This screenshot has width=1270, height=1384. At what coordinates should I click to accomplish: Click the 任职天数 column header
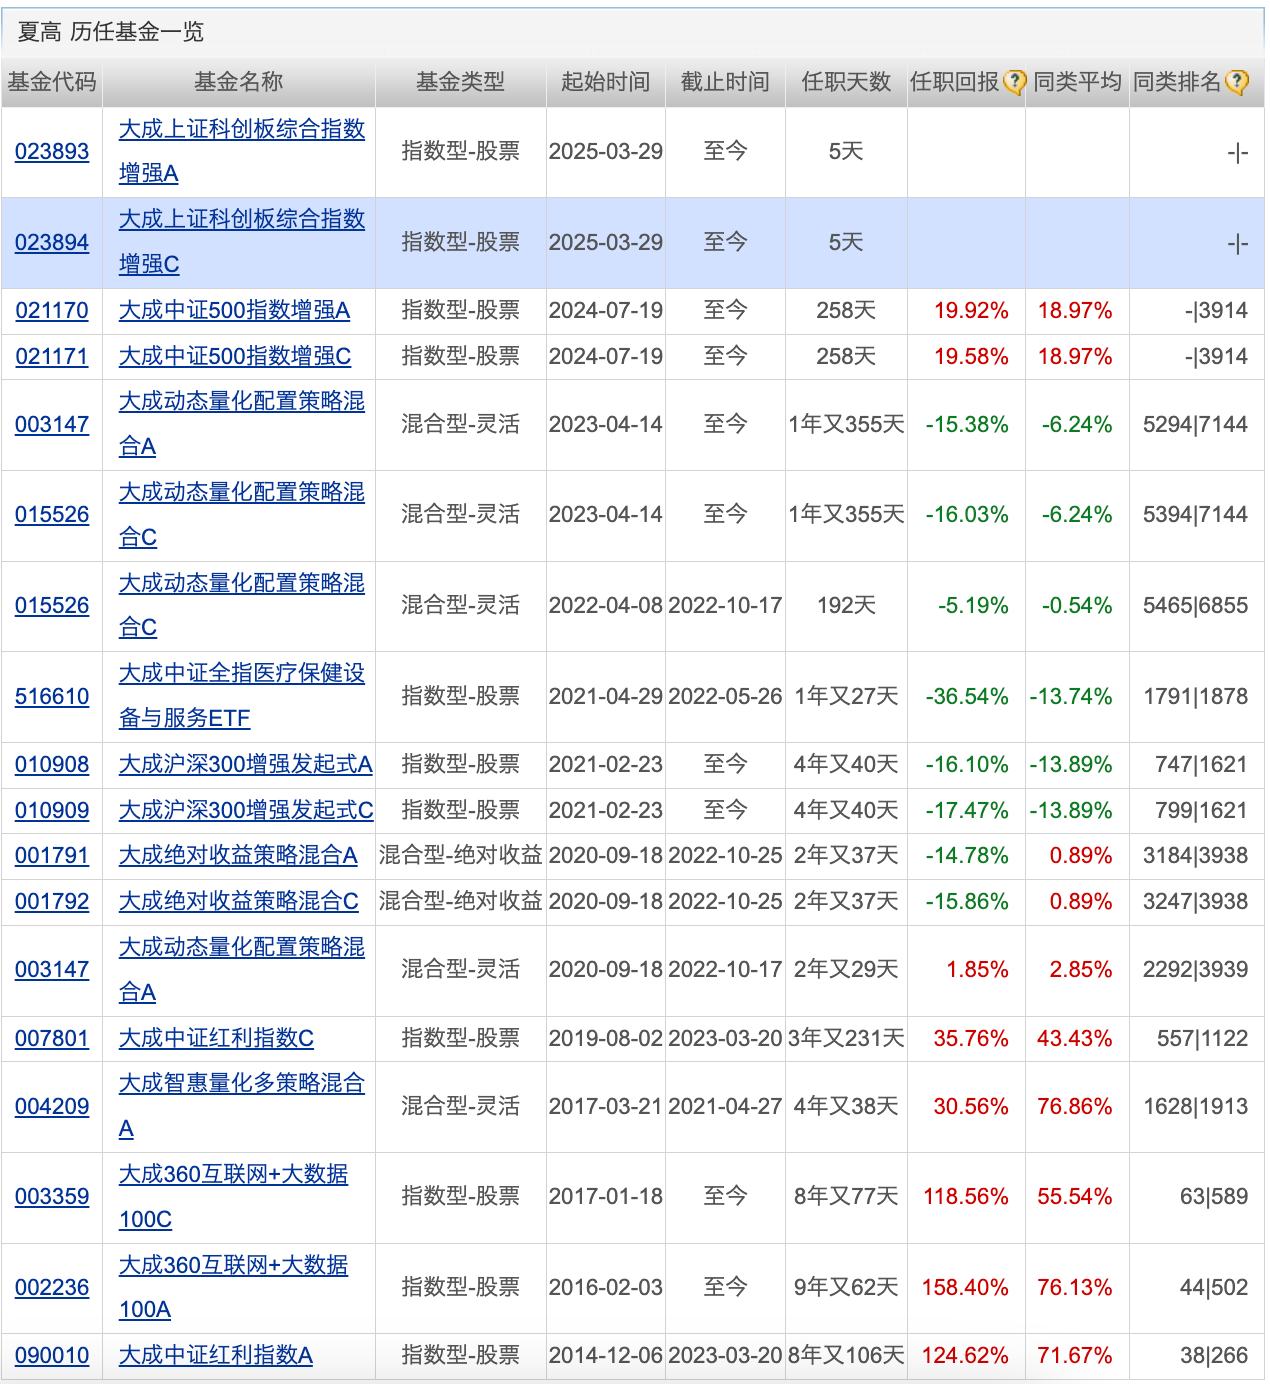pos(847,82)
